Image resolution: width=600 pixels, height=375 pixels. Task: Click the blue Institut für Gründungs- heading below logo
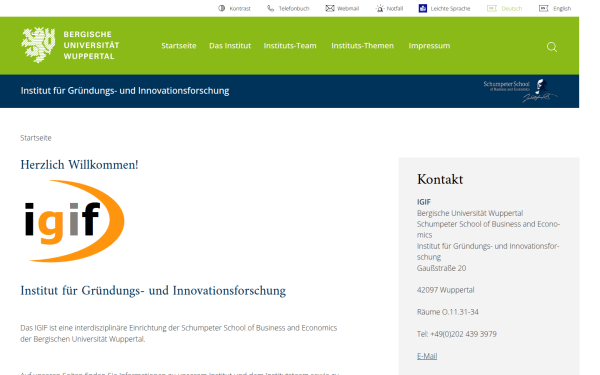click(x=153, y=291)
